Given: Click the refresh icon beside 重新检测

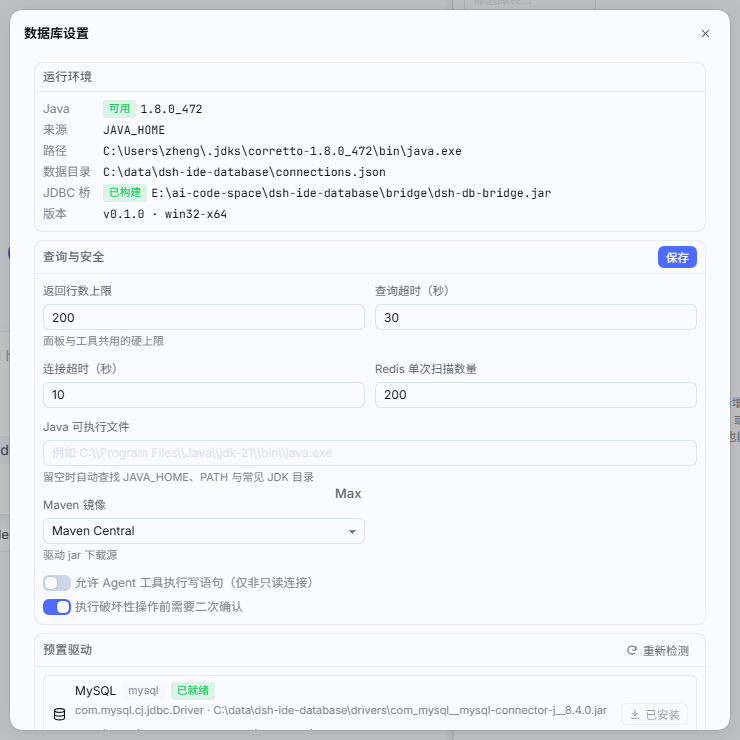Looking at the screenshot, I should pyautogui.click(x=632, y=651).
